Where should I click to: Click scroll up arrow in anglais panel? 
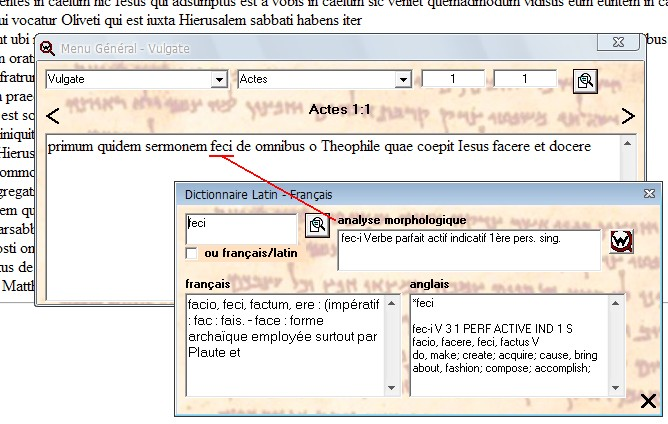click(615, 303)
